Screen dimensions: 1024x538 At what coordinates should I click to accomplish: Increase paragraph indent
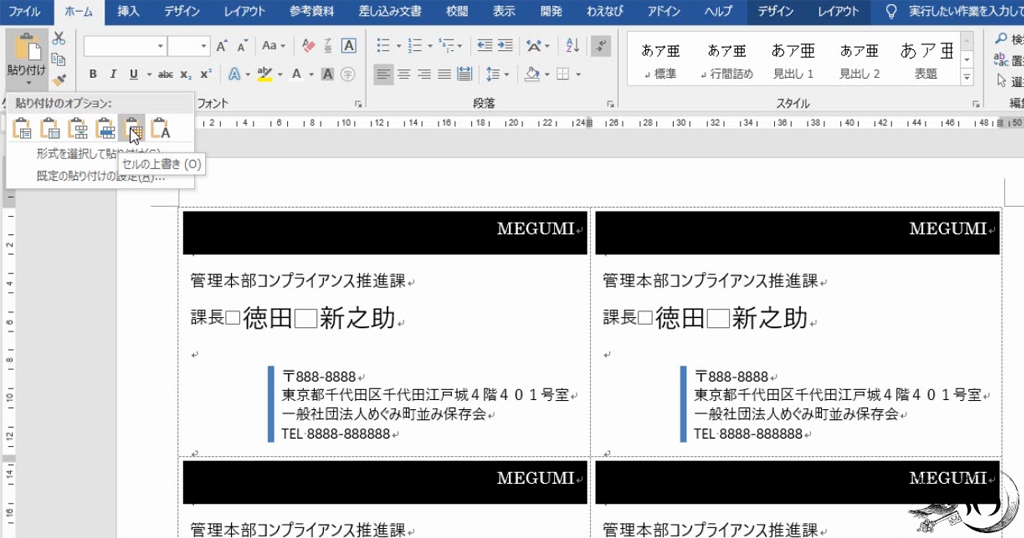pos(505,46)
